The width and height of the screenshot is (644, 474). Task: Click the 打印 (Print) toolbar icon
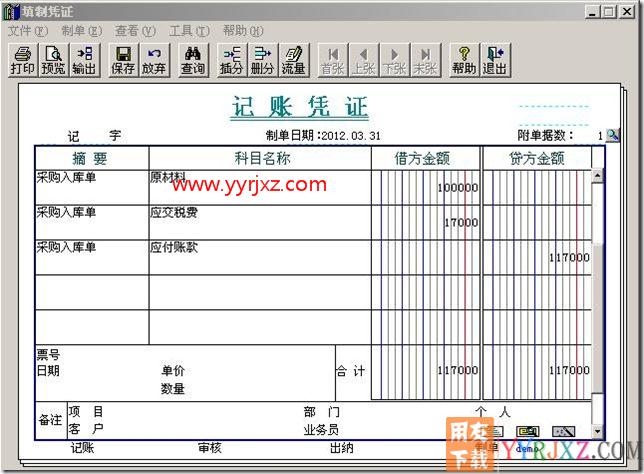[x=23, y=60]
